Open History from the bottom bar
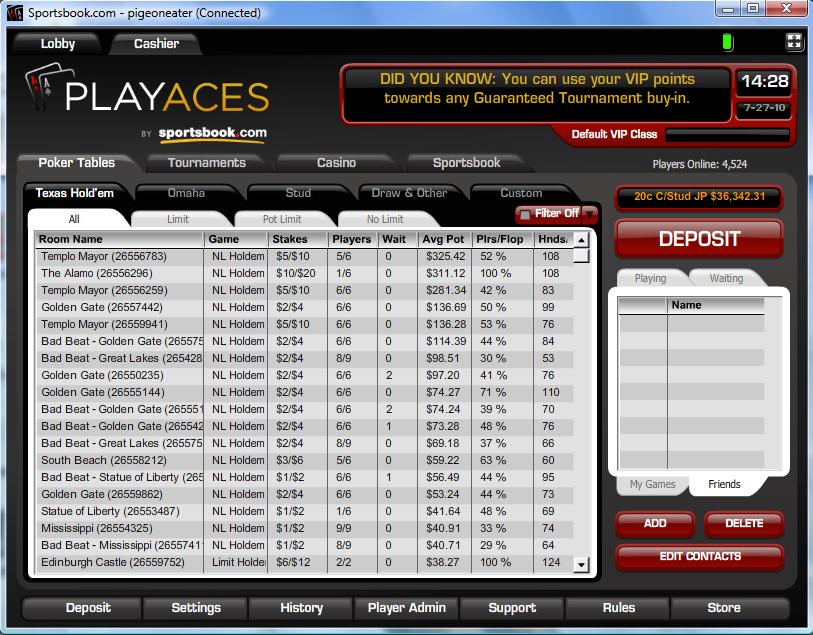 [x=301, y=608]
